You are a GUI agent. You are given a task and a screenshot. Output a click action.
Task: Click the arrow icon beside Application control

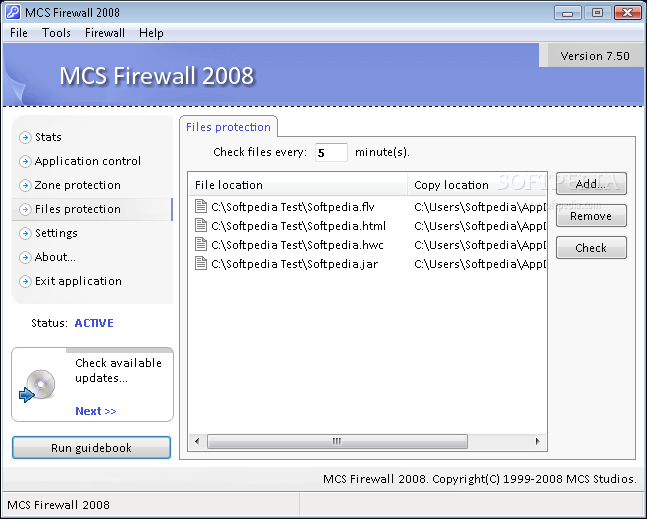point(25,161)
